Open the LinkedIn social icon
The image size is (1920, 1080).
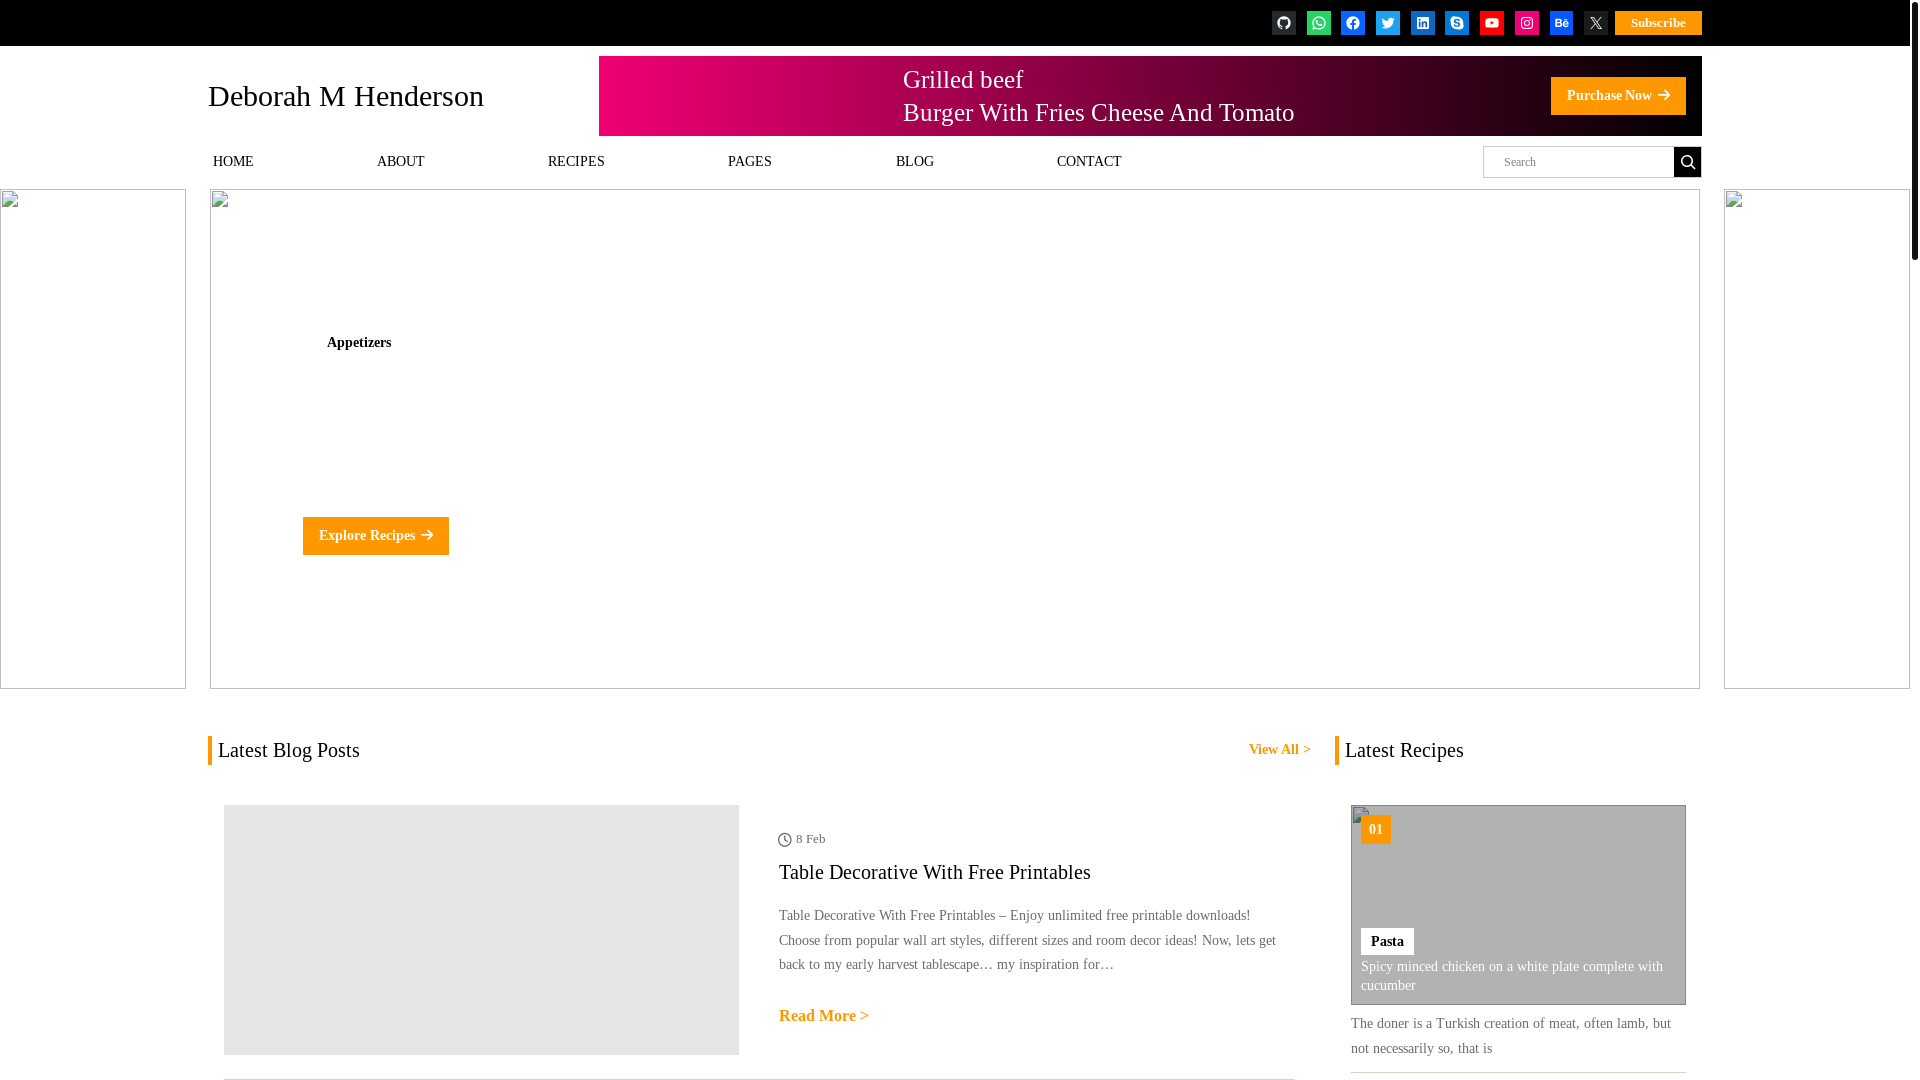pyautogui.click(x=1423, y=23)
